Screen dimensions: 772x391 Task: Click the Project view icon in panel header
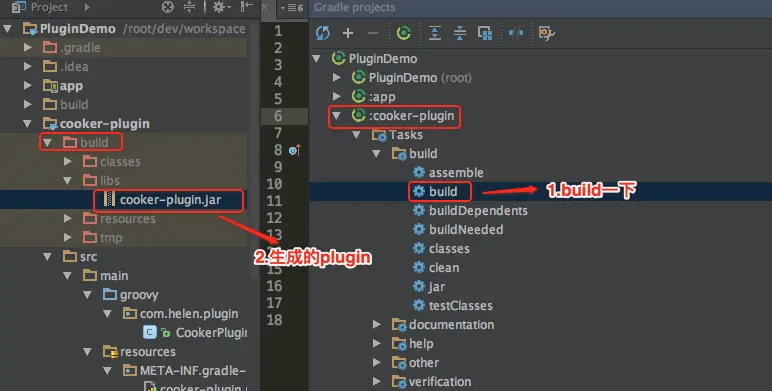coord(18,7)
